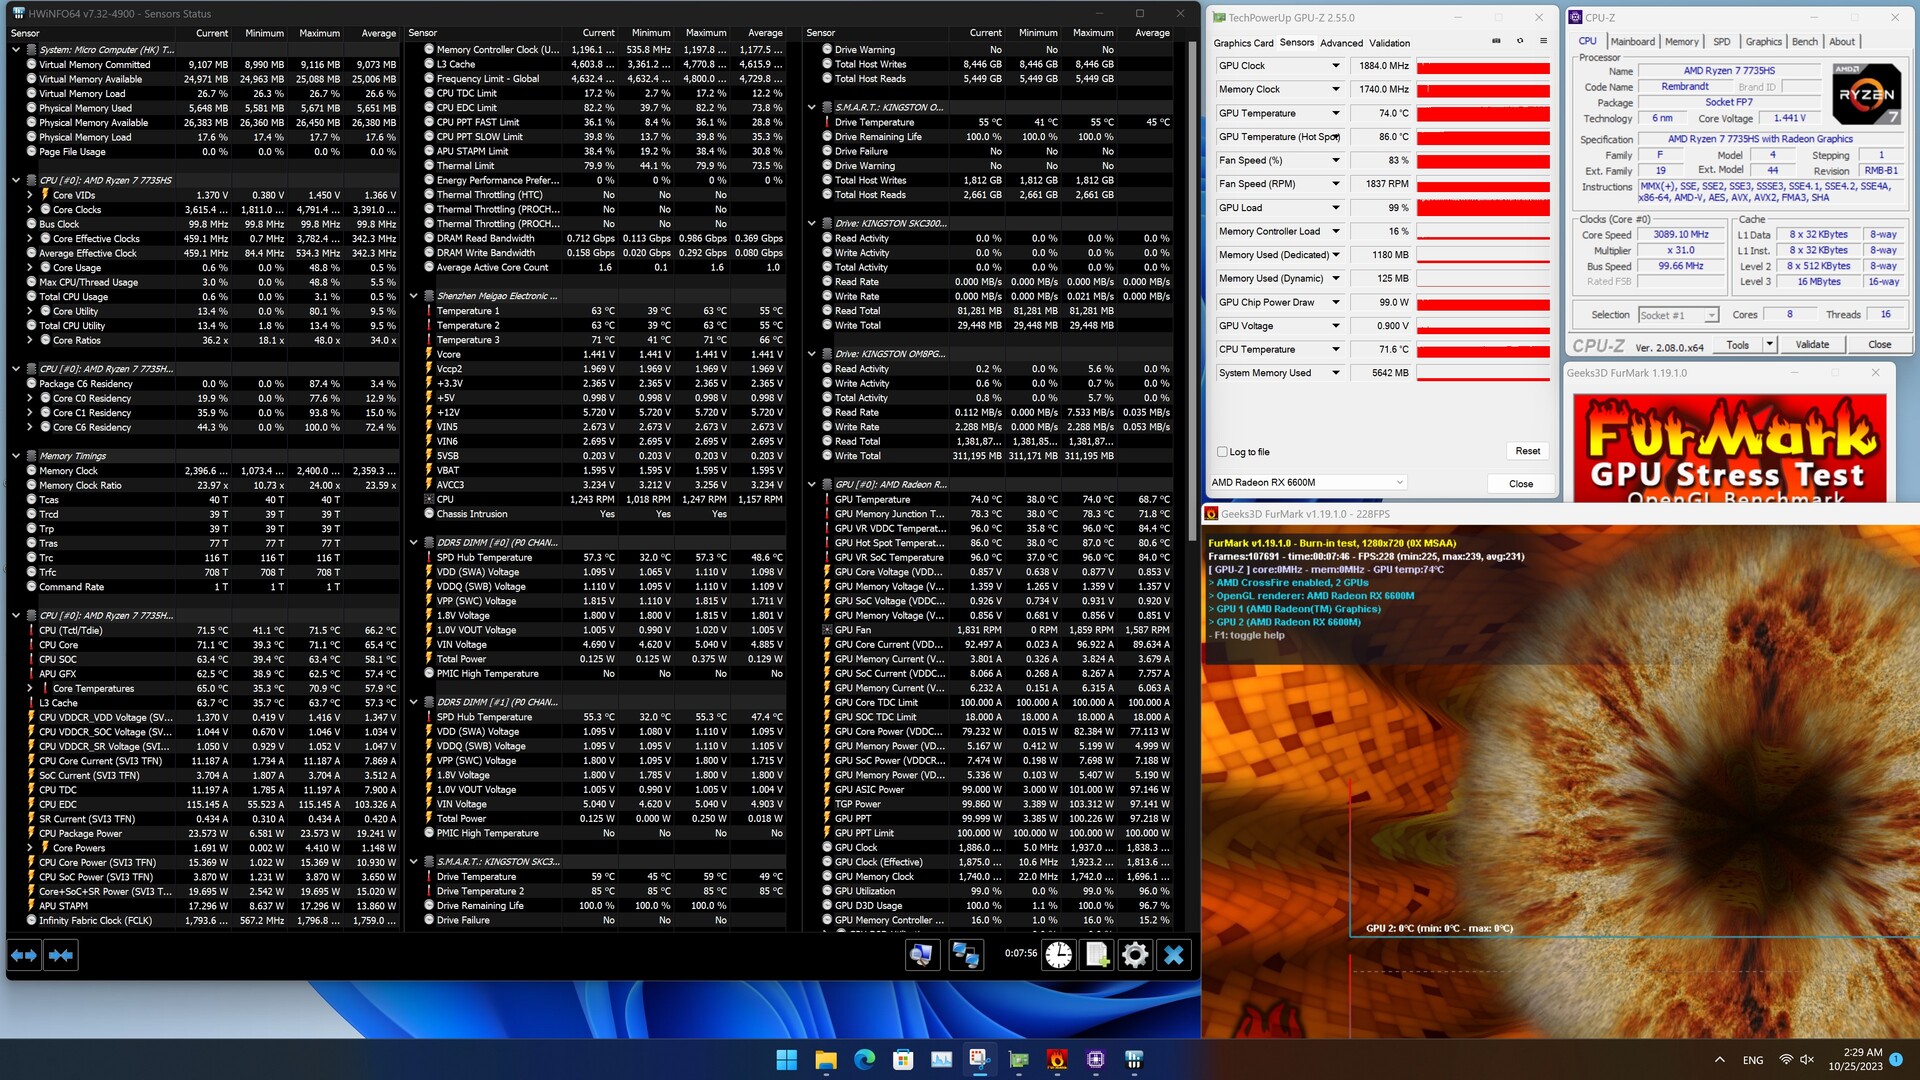The height and width of the screenshot is (1080, 1920).
Task: Open the Tools dropdown arrow in CPU-Z
Action: [1769, 345]
